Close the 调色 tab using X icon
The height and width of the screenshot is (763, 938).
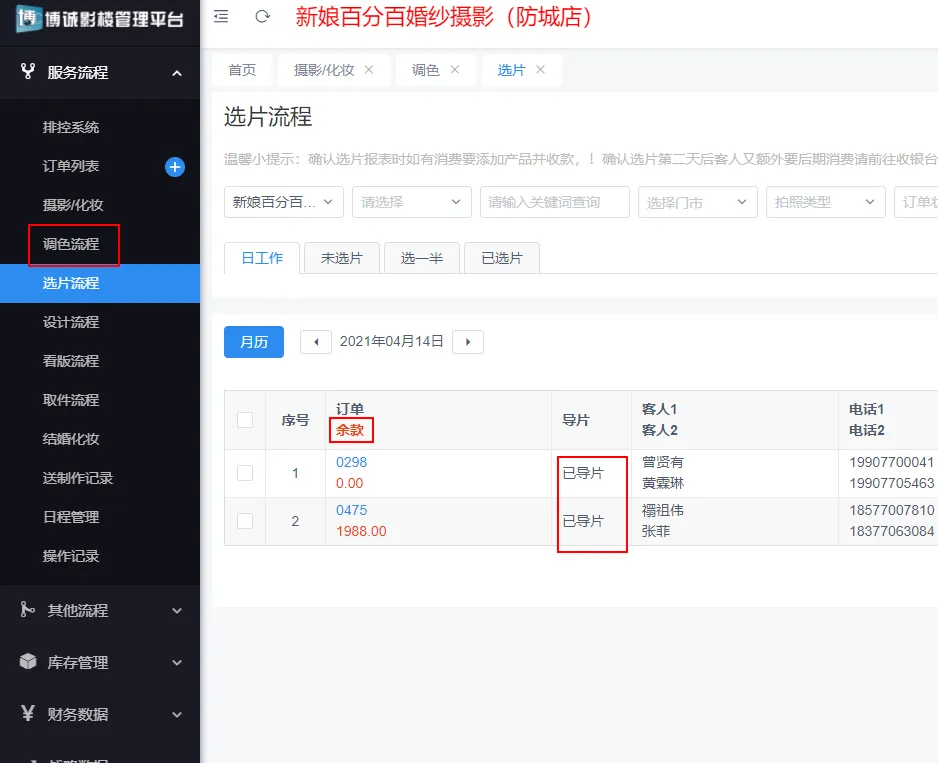click(x=455, y=70)
